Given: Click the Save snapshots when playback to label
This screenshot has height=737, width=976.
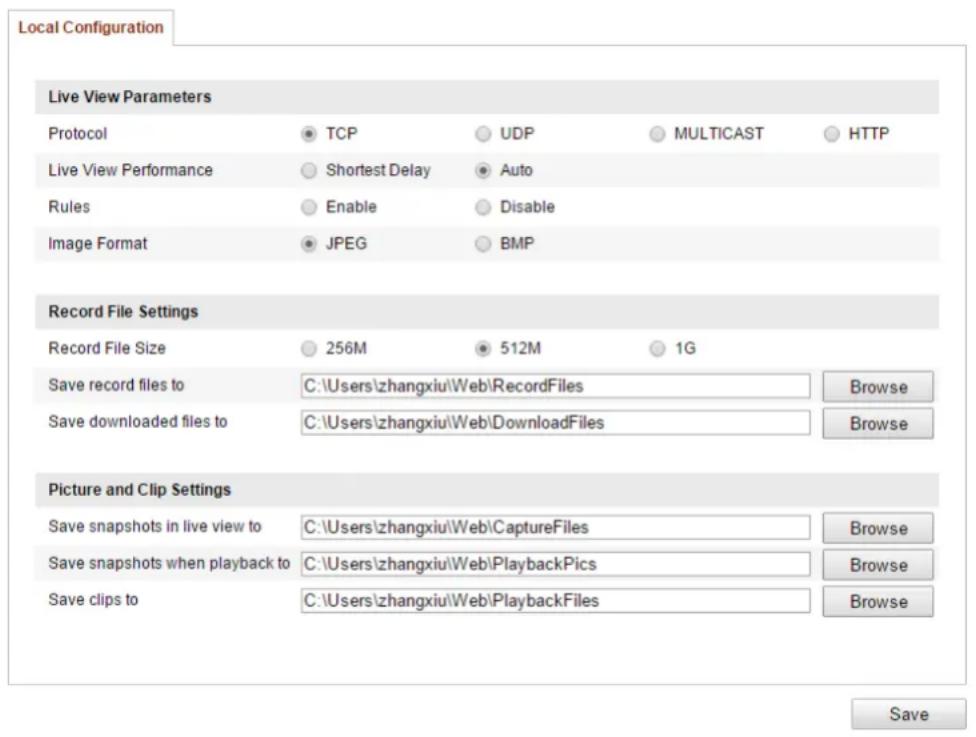Looking at the screenshot, I should (x=169, y=563).
